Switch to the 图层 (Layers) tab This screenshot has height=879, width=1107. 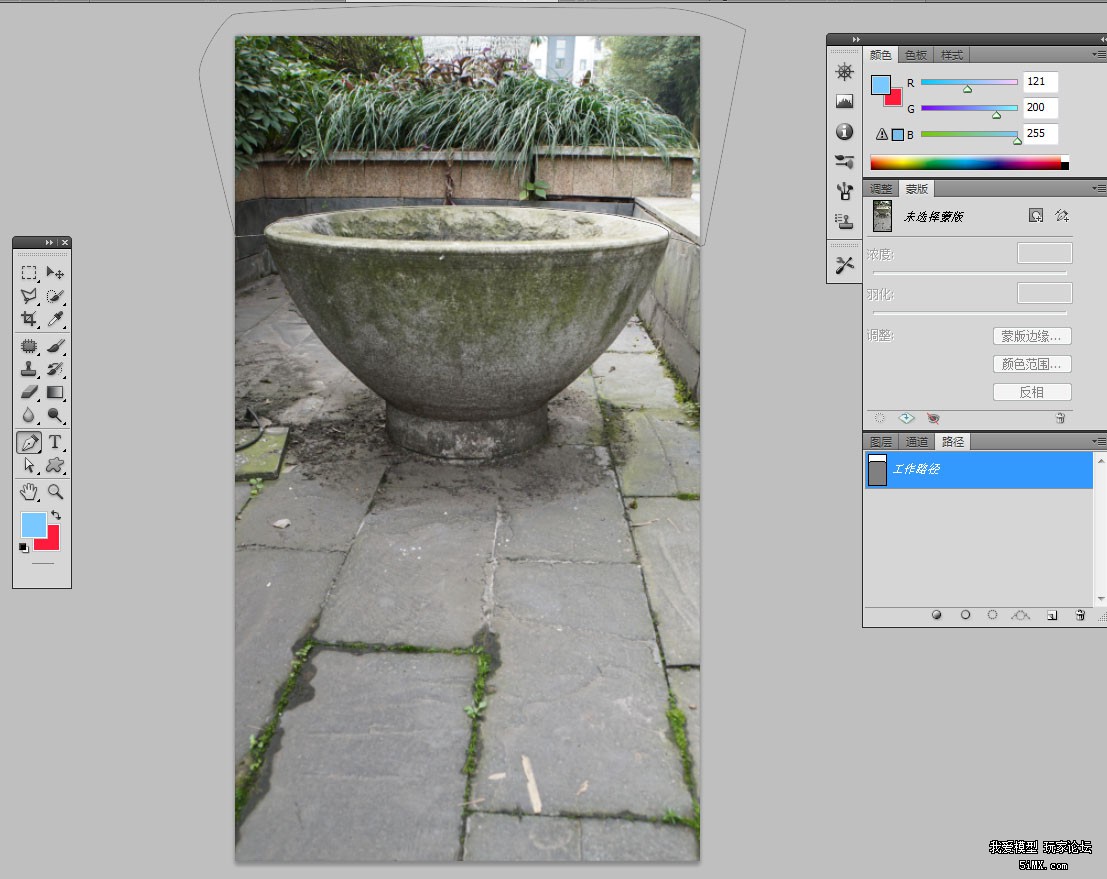click(x=880, y=441)
